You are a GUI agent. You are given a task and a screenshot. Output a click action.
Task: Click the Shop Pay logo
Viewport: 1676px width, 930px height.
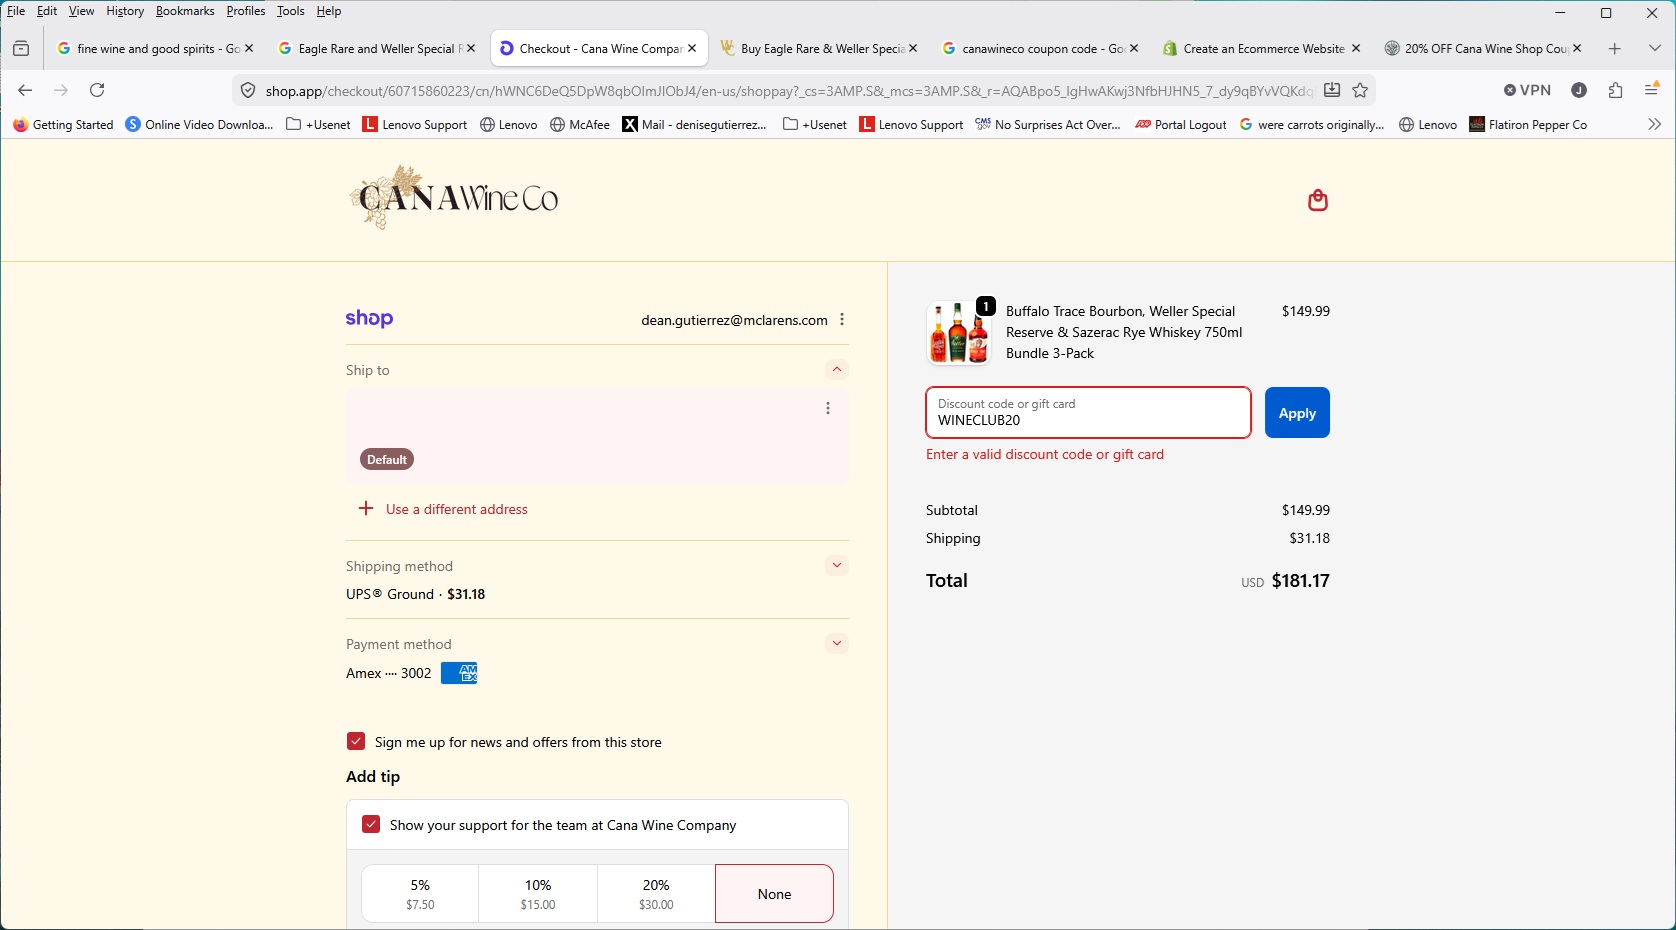point(369,319)
